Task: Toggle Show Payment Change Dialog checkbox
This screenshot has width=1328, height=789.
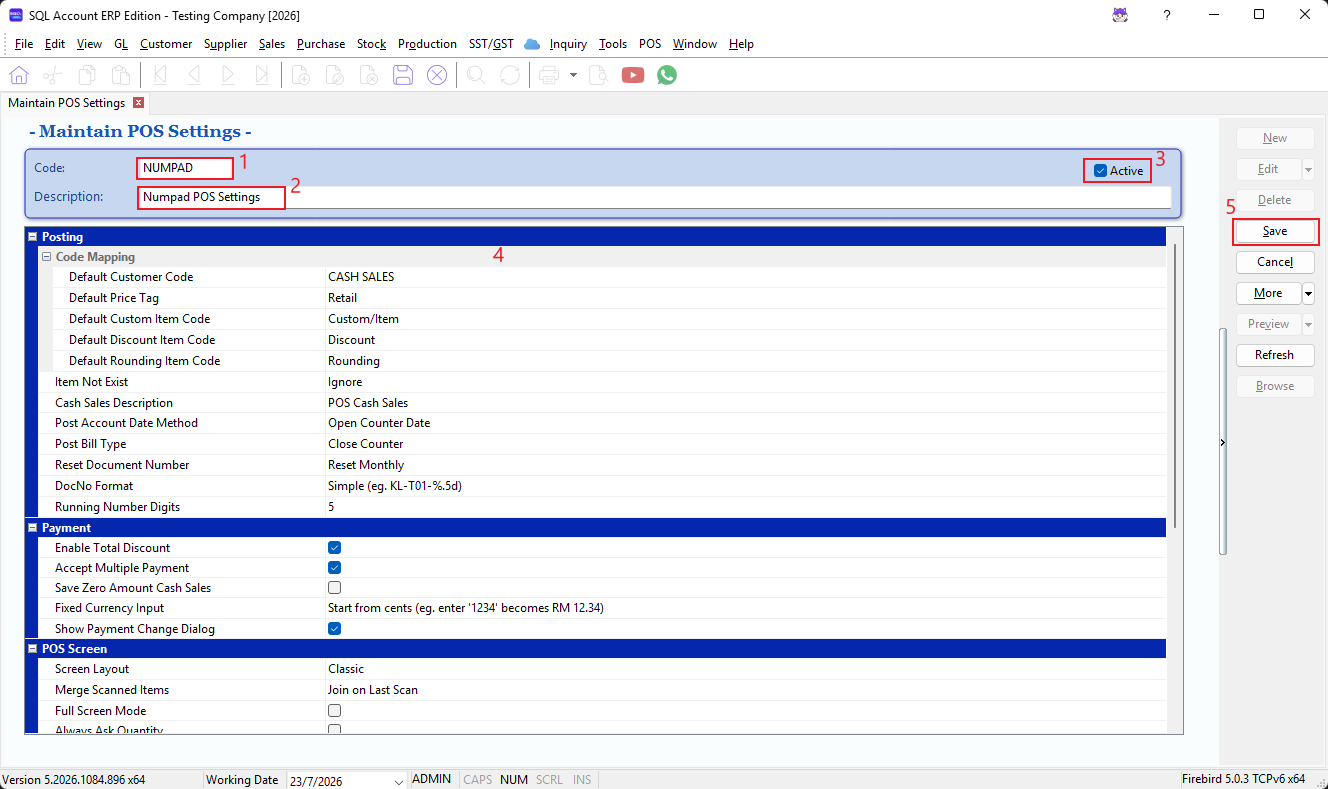Action: coord(335,629)
